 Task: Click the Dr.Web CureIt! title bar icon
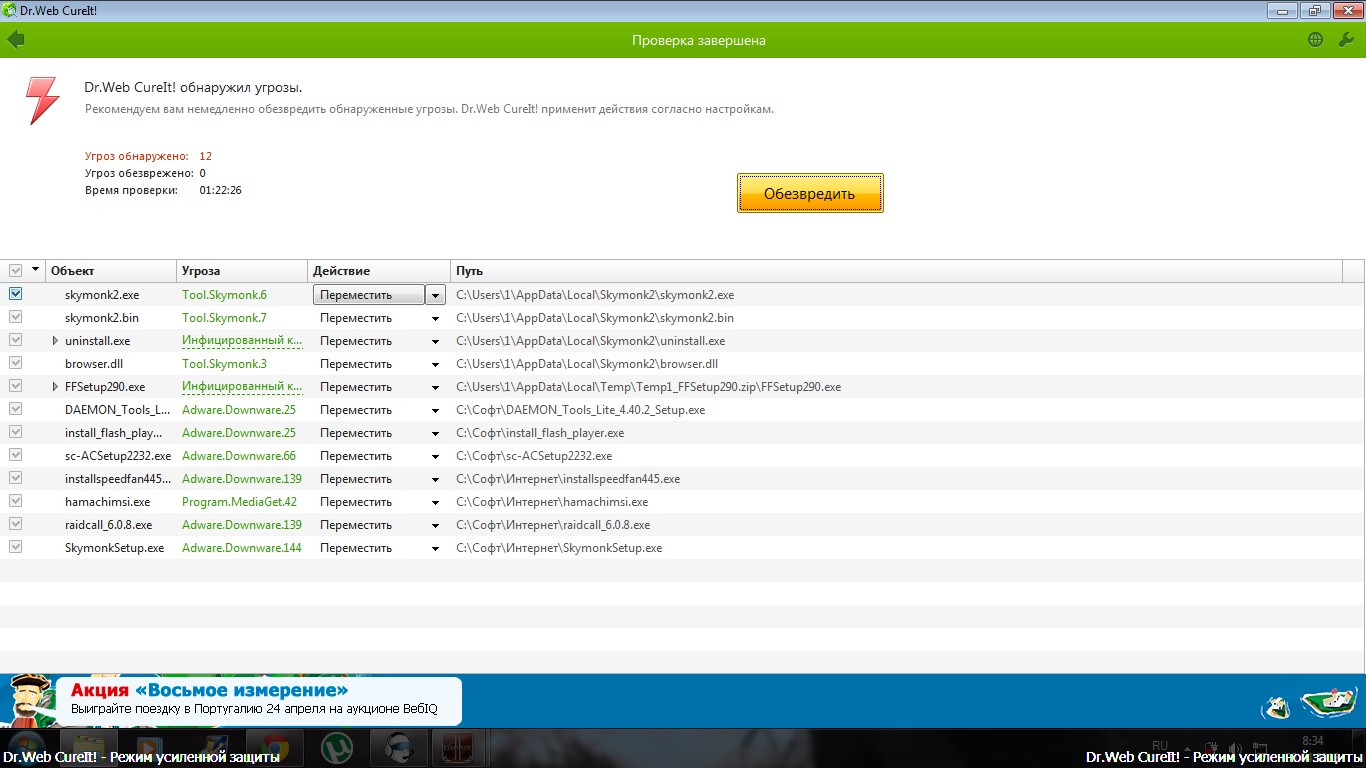click(9, 10)
